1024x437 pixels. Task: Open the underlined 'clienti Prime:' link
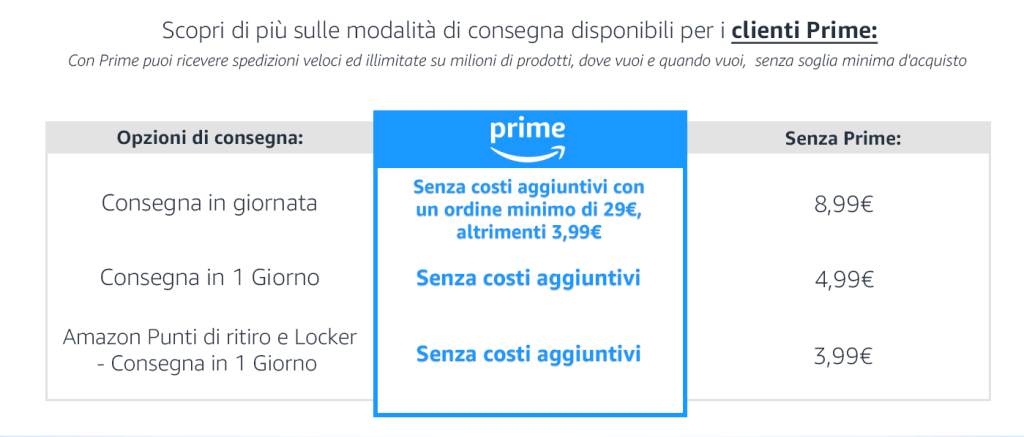tap(804, 31)
